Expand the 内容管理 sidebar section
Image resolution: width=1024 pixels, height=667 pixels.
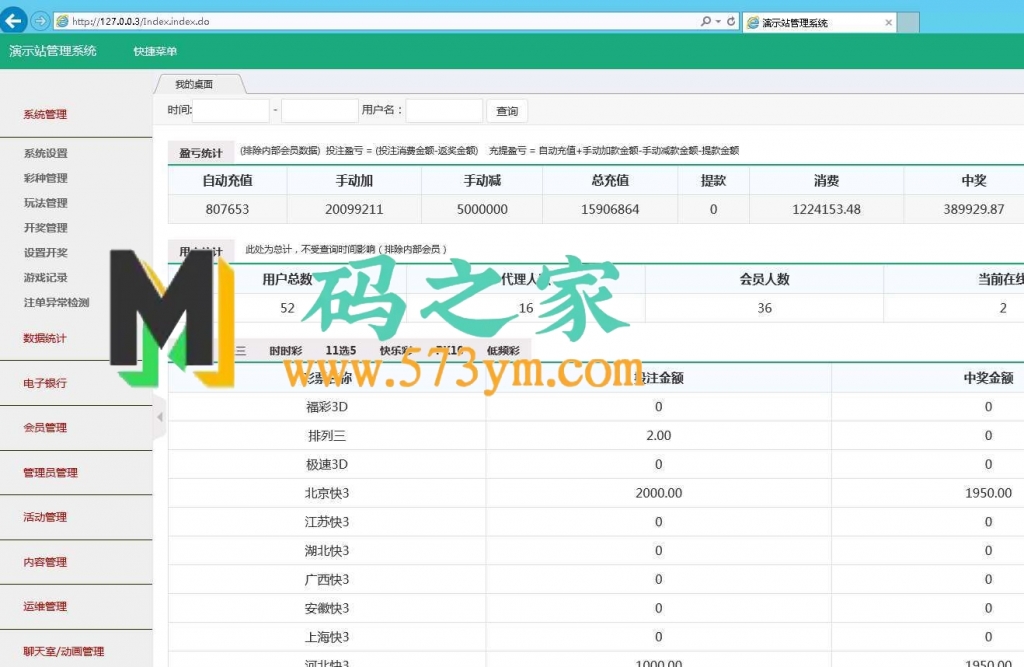(44, 562)
